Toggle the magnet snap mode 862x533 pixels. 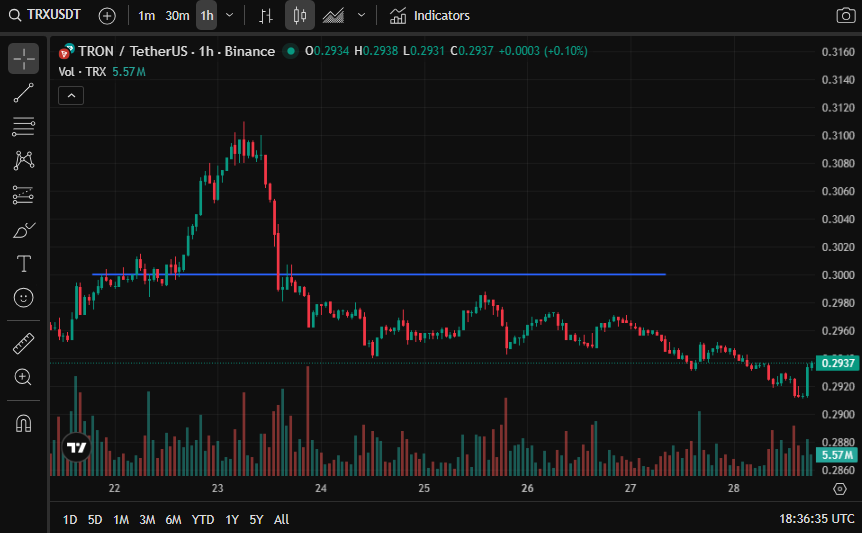click(24, 423)
